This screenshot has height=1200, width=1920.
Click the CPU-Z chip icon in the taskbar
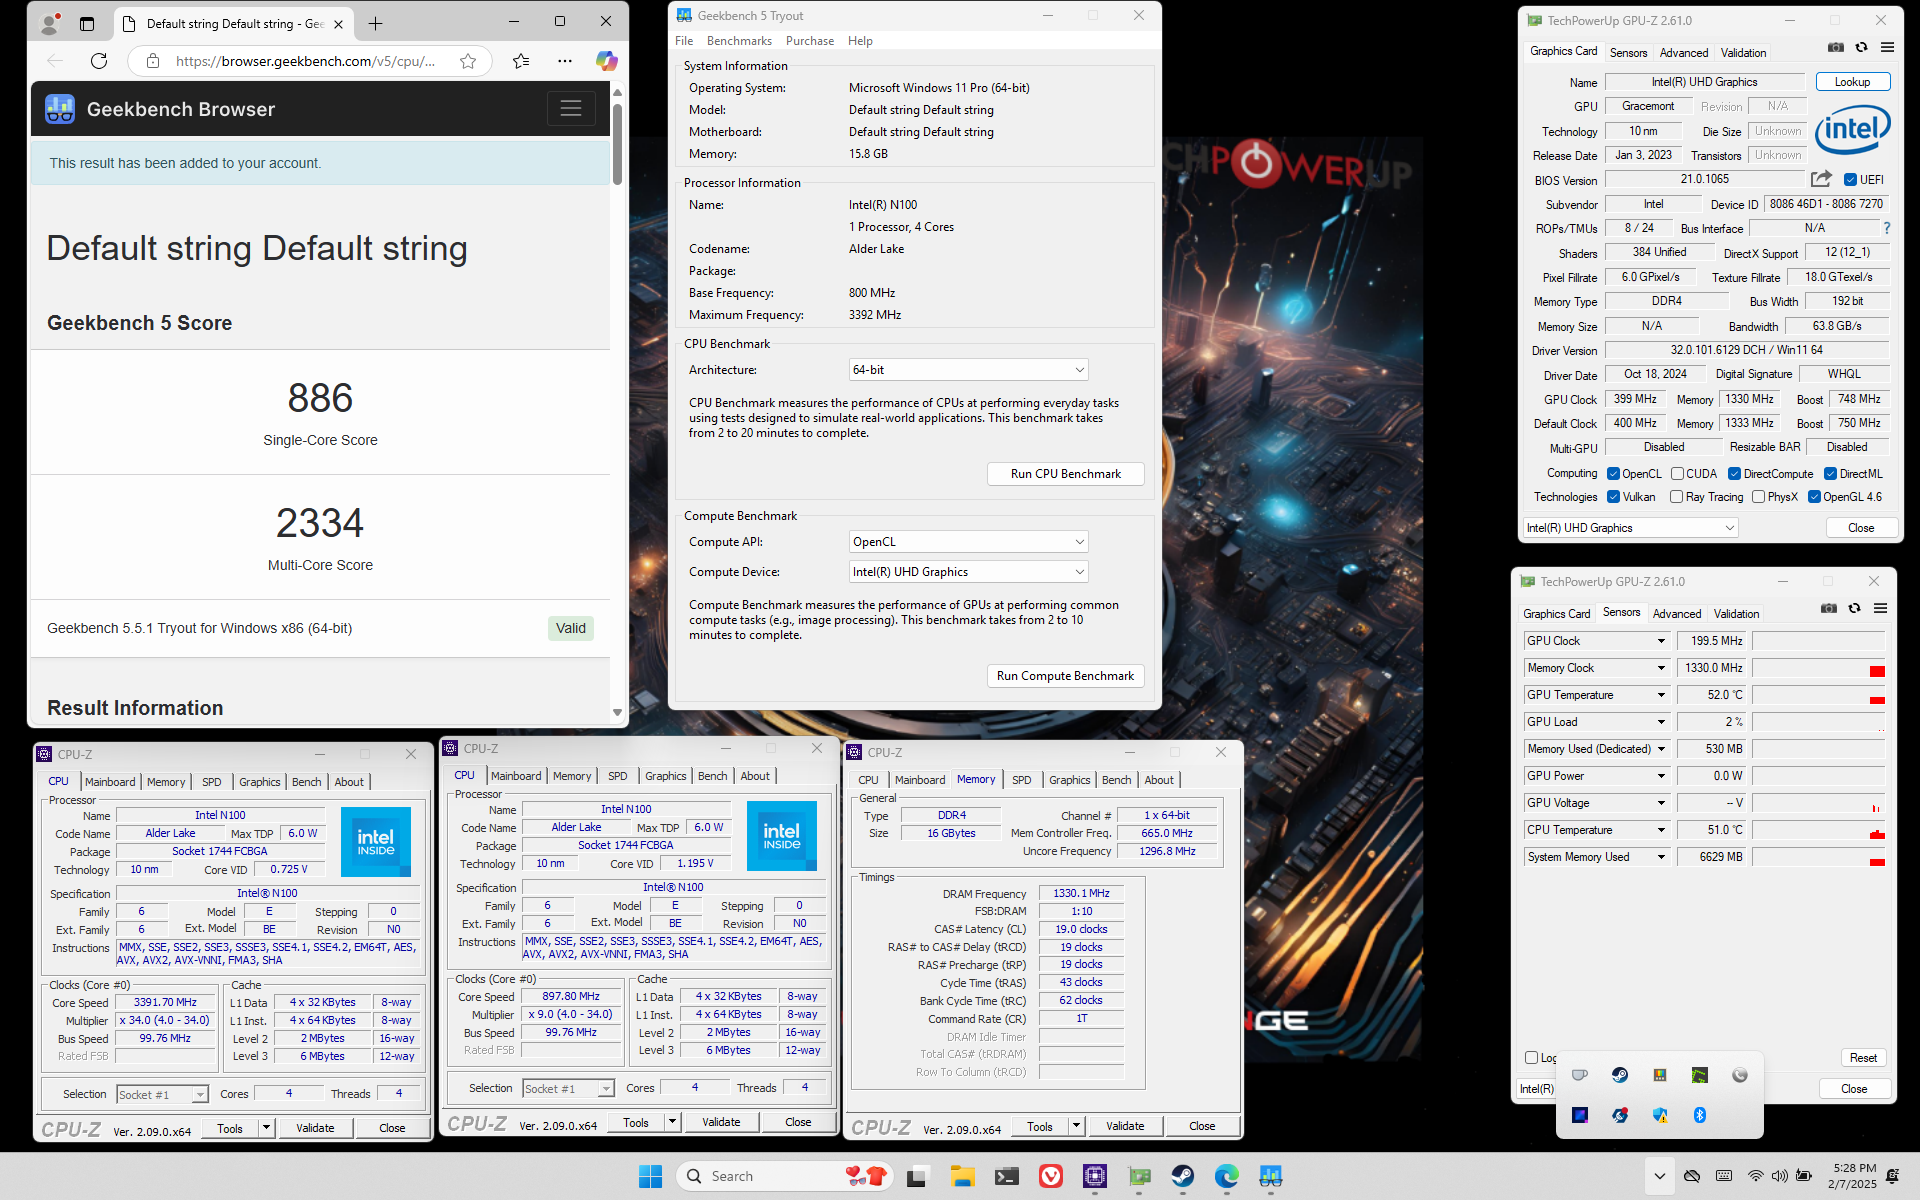(1095, 1176)
